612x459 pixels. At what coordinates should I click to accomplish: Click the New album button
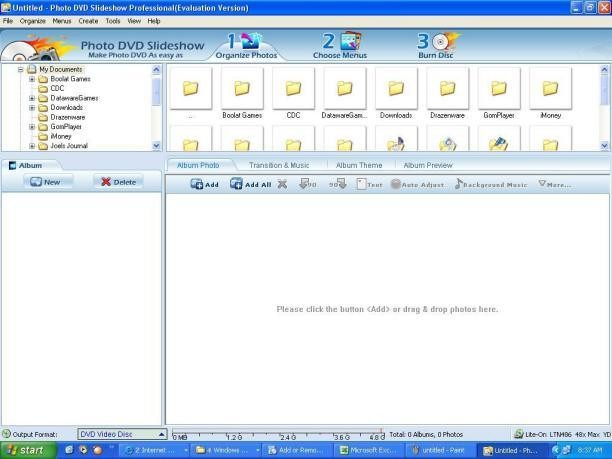pyautogui.click(x=48, y=182)
